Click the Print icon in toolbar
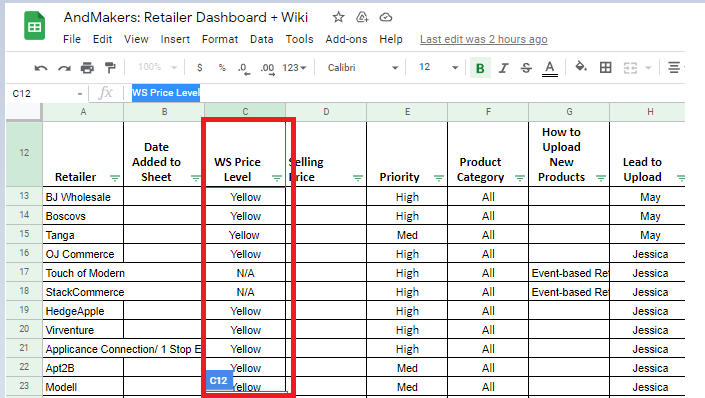Viewport: 705px width, 398px height. click(87, 68)
